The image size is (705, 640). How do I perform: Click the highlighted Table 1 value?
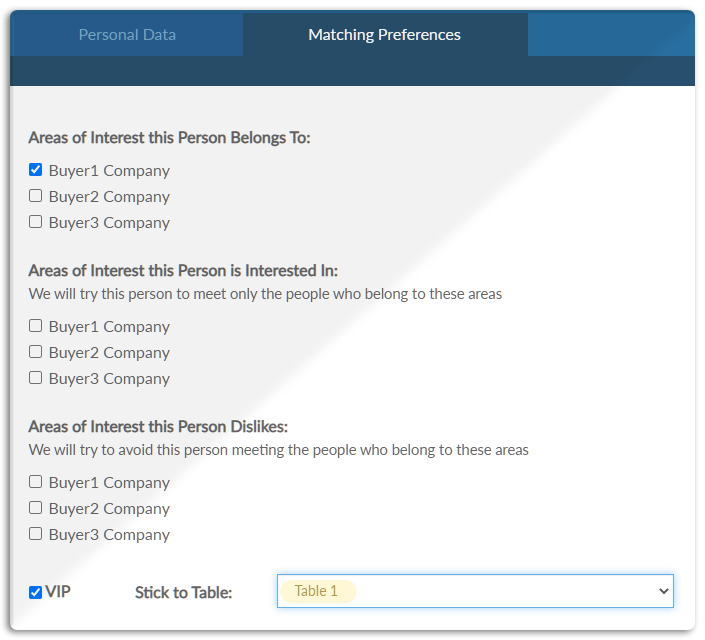pyautogui.click(x=317, y=591)
